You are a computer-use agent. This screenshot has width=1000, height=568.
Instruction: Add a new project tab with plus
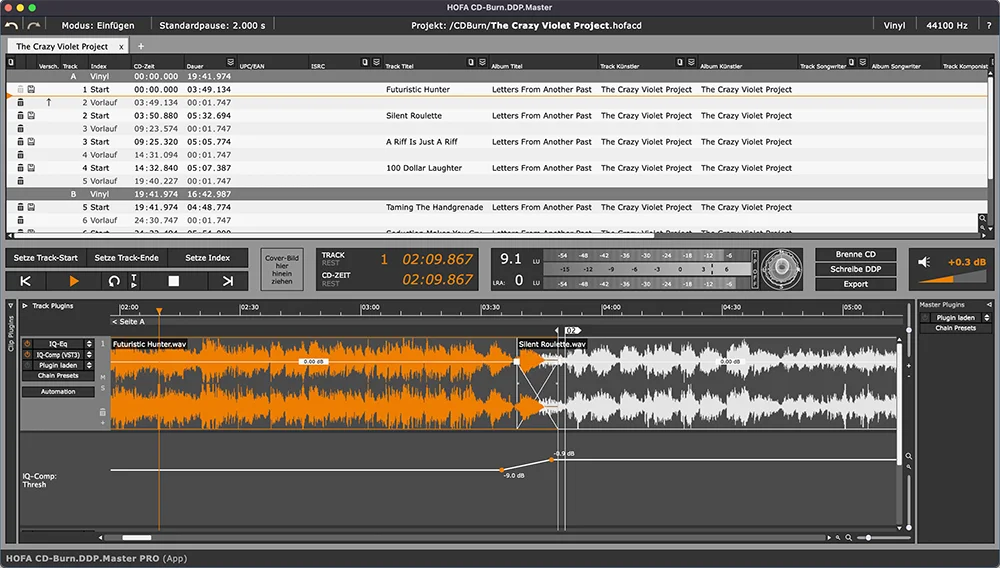click(x=141, y=47)
